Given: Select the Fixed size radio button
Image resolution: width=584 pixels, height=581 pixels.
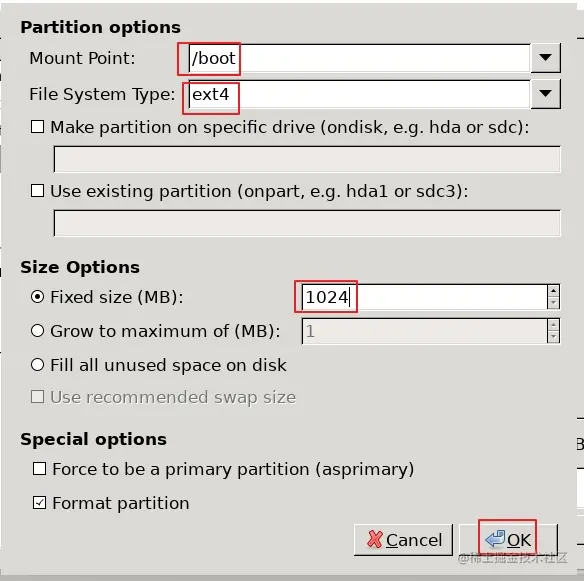Looking at the screenshot, I should pyautogui.click(x=38, y=297).
